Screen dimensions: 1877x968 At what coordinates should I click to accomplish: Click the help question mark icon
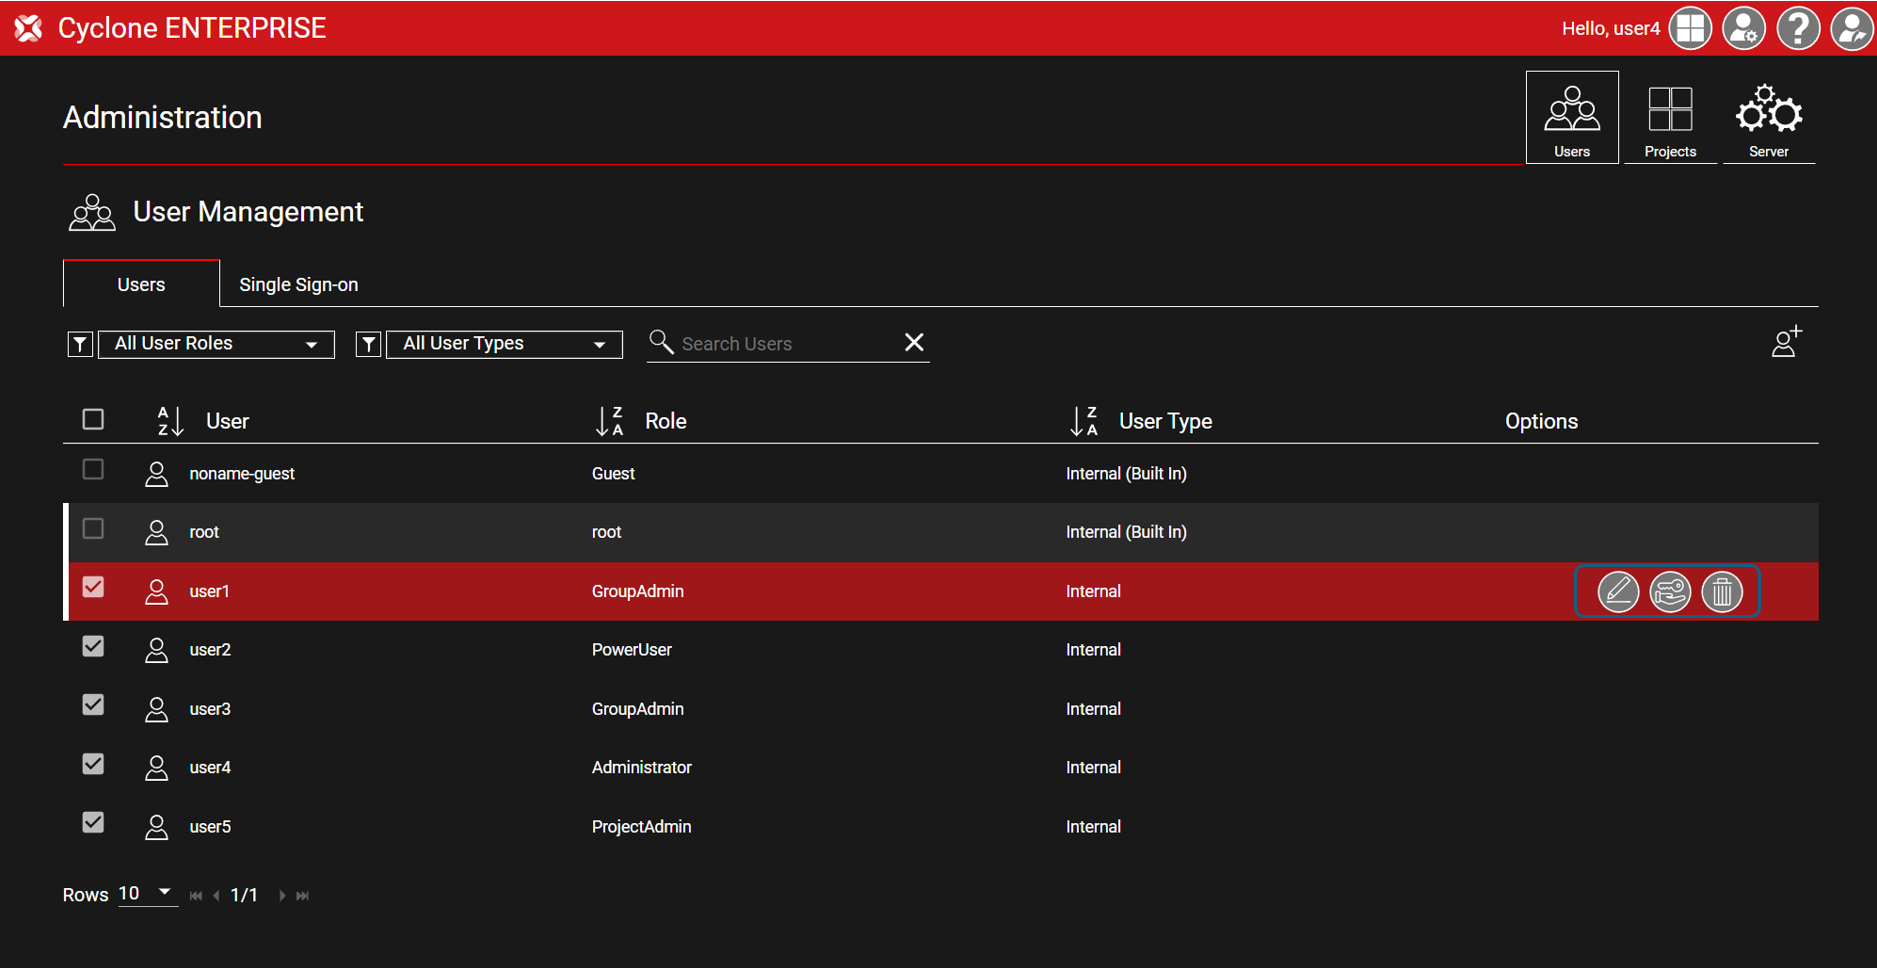(1797, 28)
